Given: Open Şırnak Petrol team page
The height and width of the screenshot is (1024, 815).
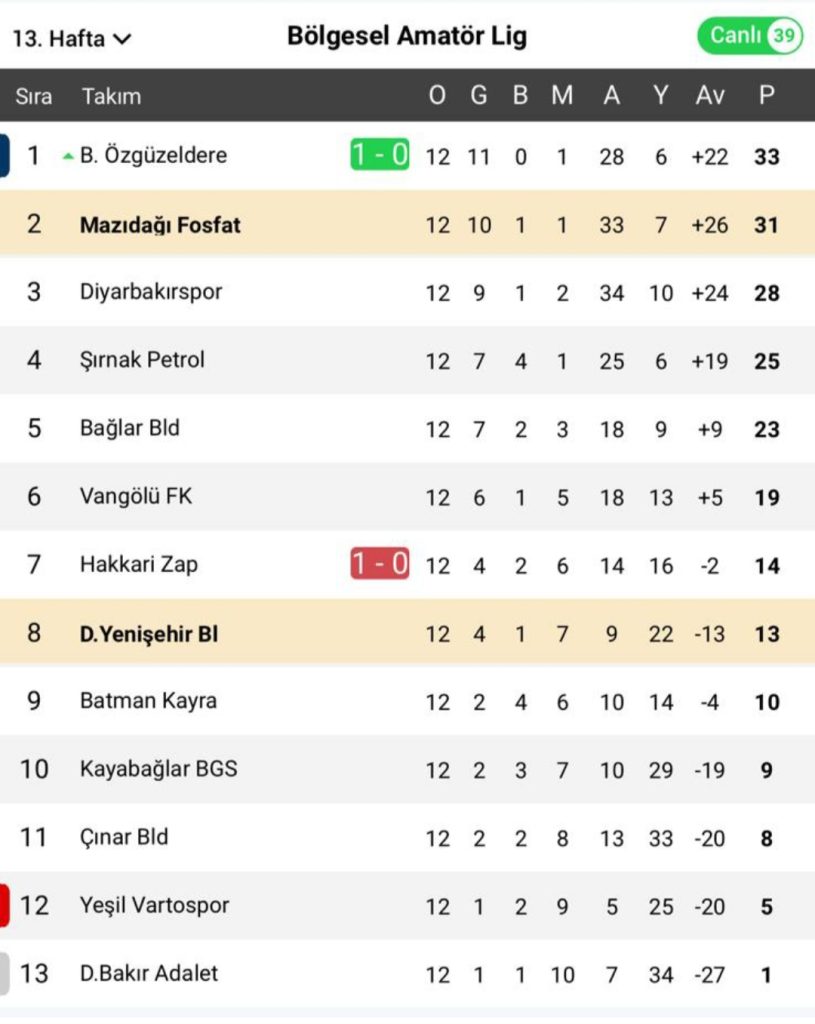Looking at the screenshot, I should click(x=142, y=359).
